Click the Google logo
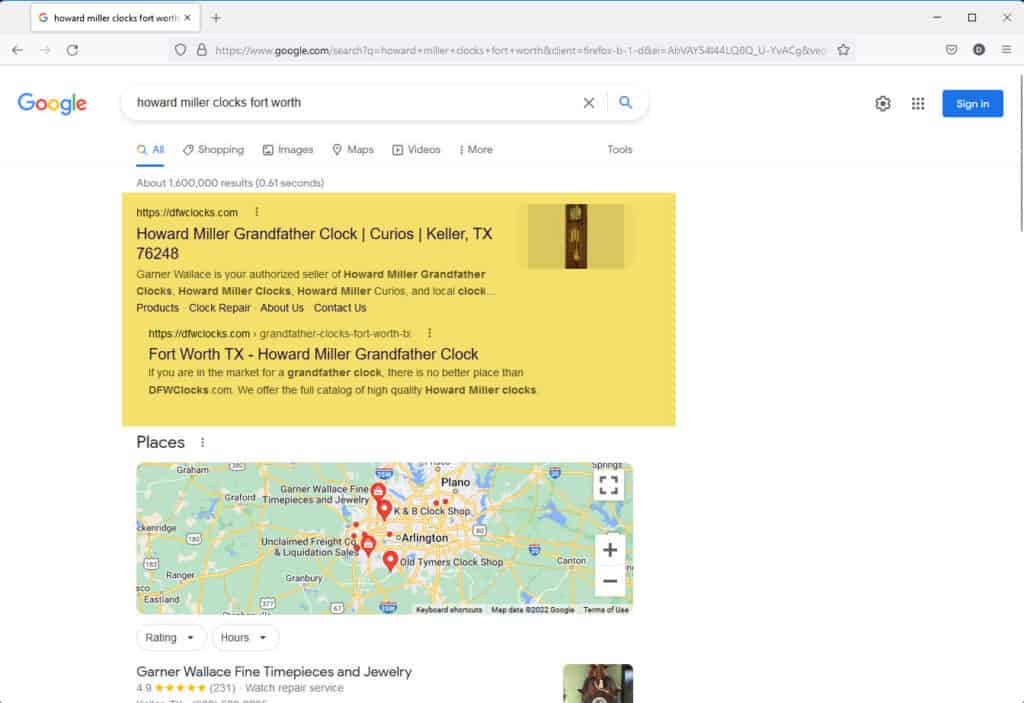This screenshot has height=703, width=1024. click(x=52, y=103)
